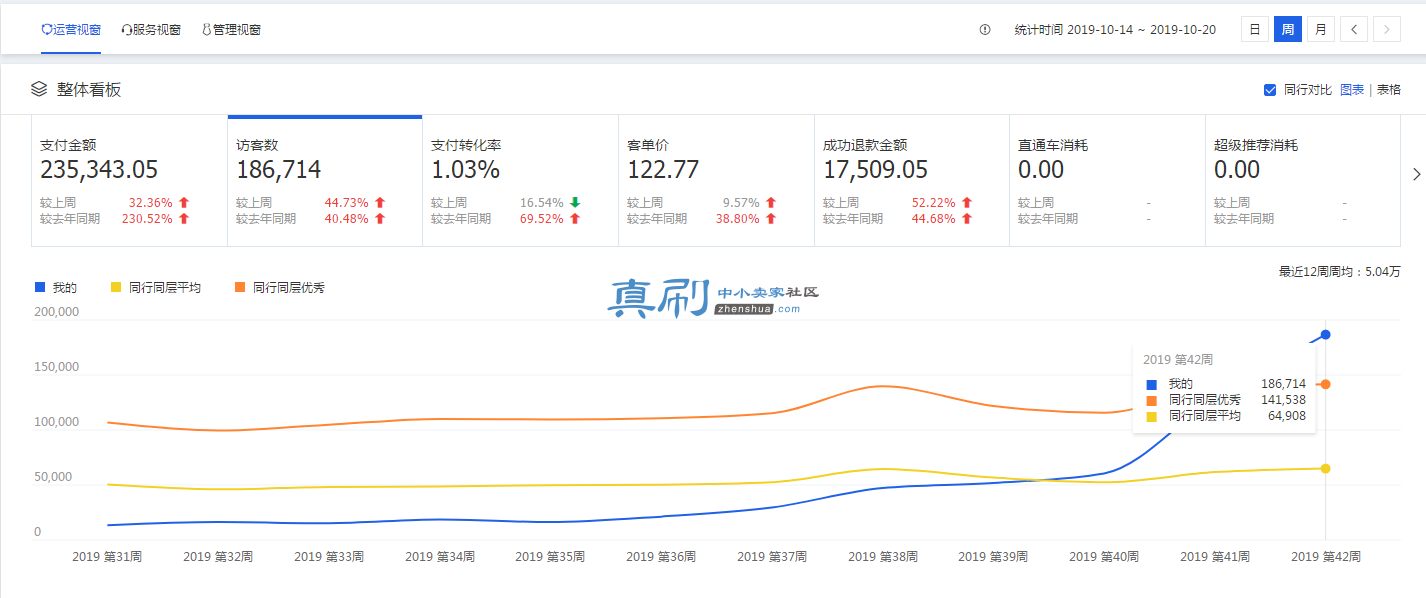Screen dimensions: 1426x598
Task: Click red up arrow for 支付金额 较上周
Action: 184,203
